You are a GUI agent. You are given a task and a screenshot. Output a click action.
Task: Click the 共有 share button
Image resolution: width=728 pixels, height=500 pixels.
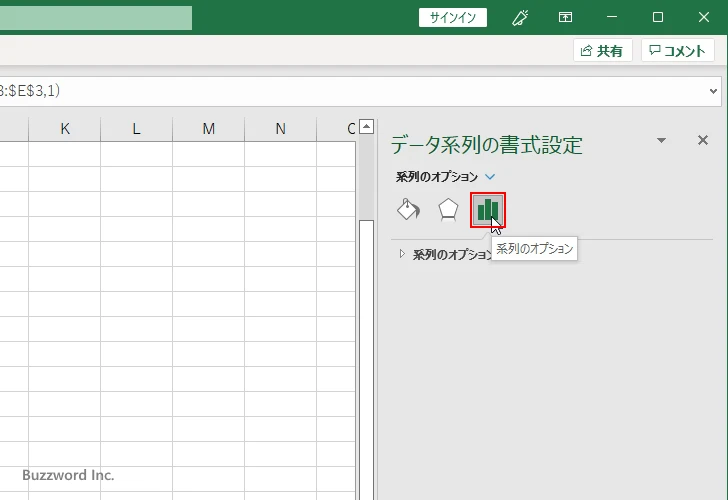click(x=602, y=50)
